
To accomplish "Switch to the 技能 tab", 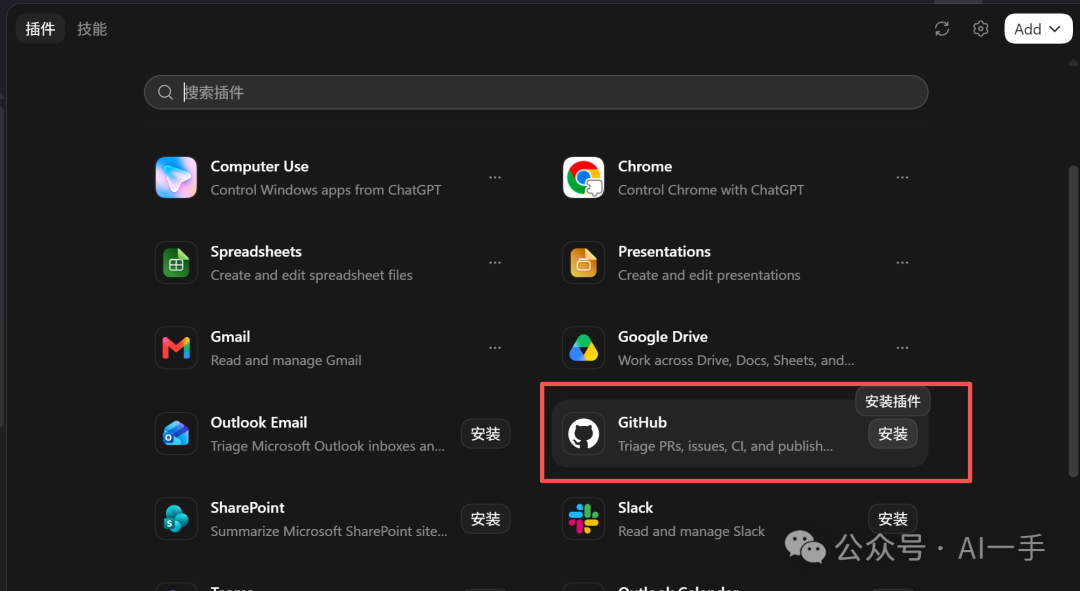I will [x=92, y=29].
